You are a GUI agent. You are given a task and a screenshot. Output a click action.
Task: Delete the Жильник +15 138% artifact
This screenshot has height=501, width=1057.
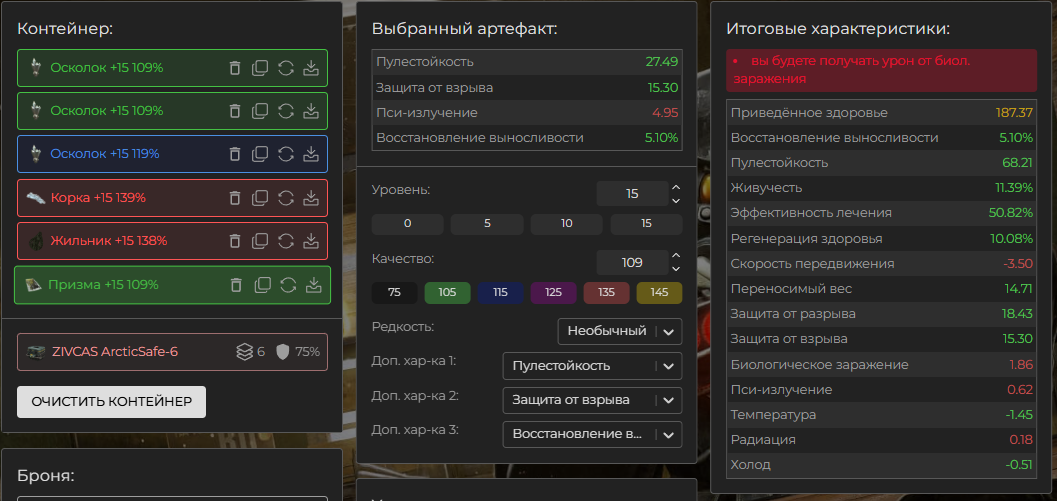[x=235, y=241]
